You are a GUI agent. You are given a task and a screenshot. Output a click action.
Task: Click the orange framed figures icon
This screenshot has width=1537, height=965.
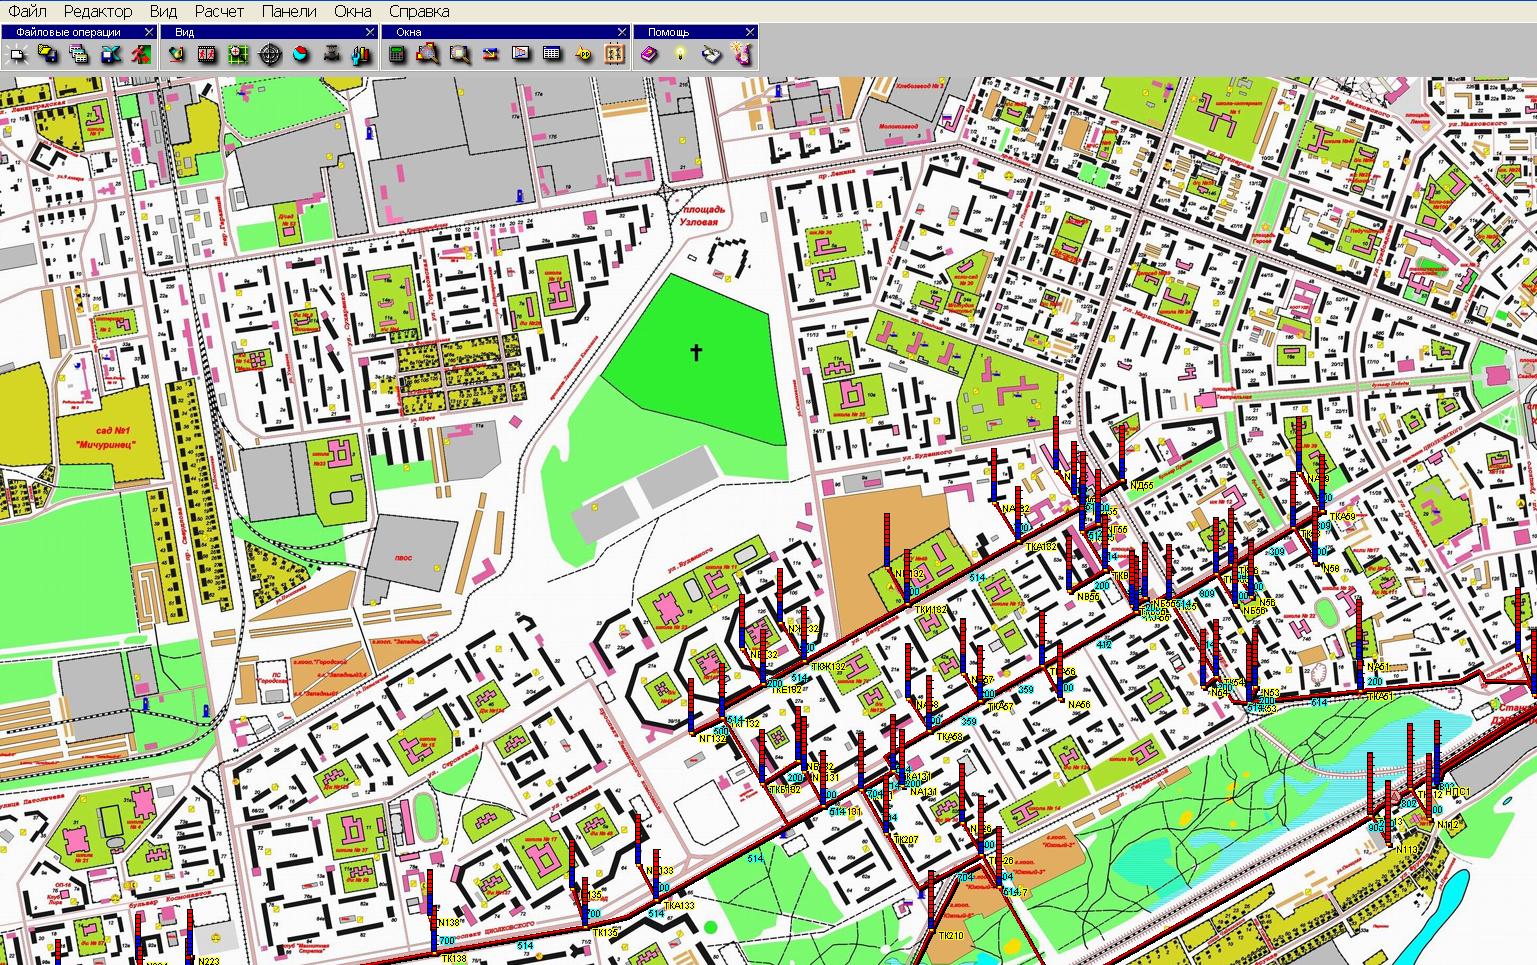coord(615,54)
